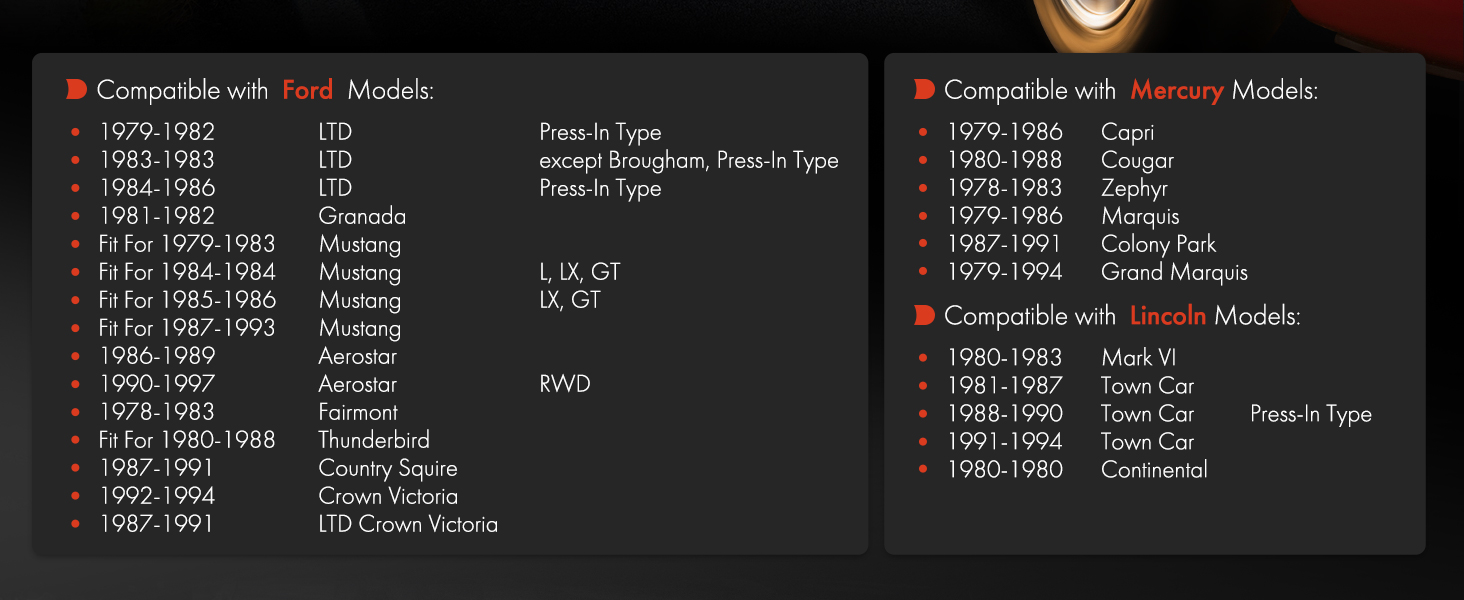1464x600 pixels.
Task: Click the Country Squire model name
Action: (388, 469)
